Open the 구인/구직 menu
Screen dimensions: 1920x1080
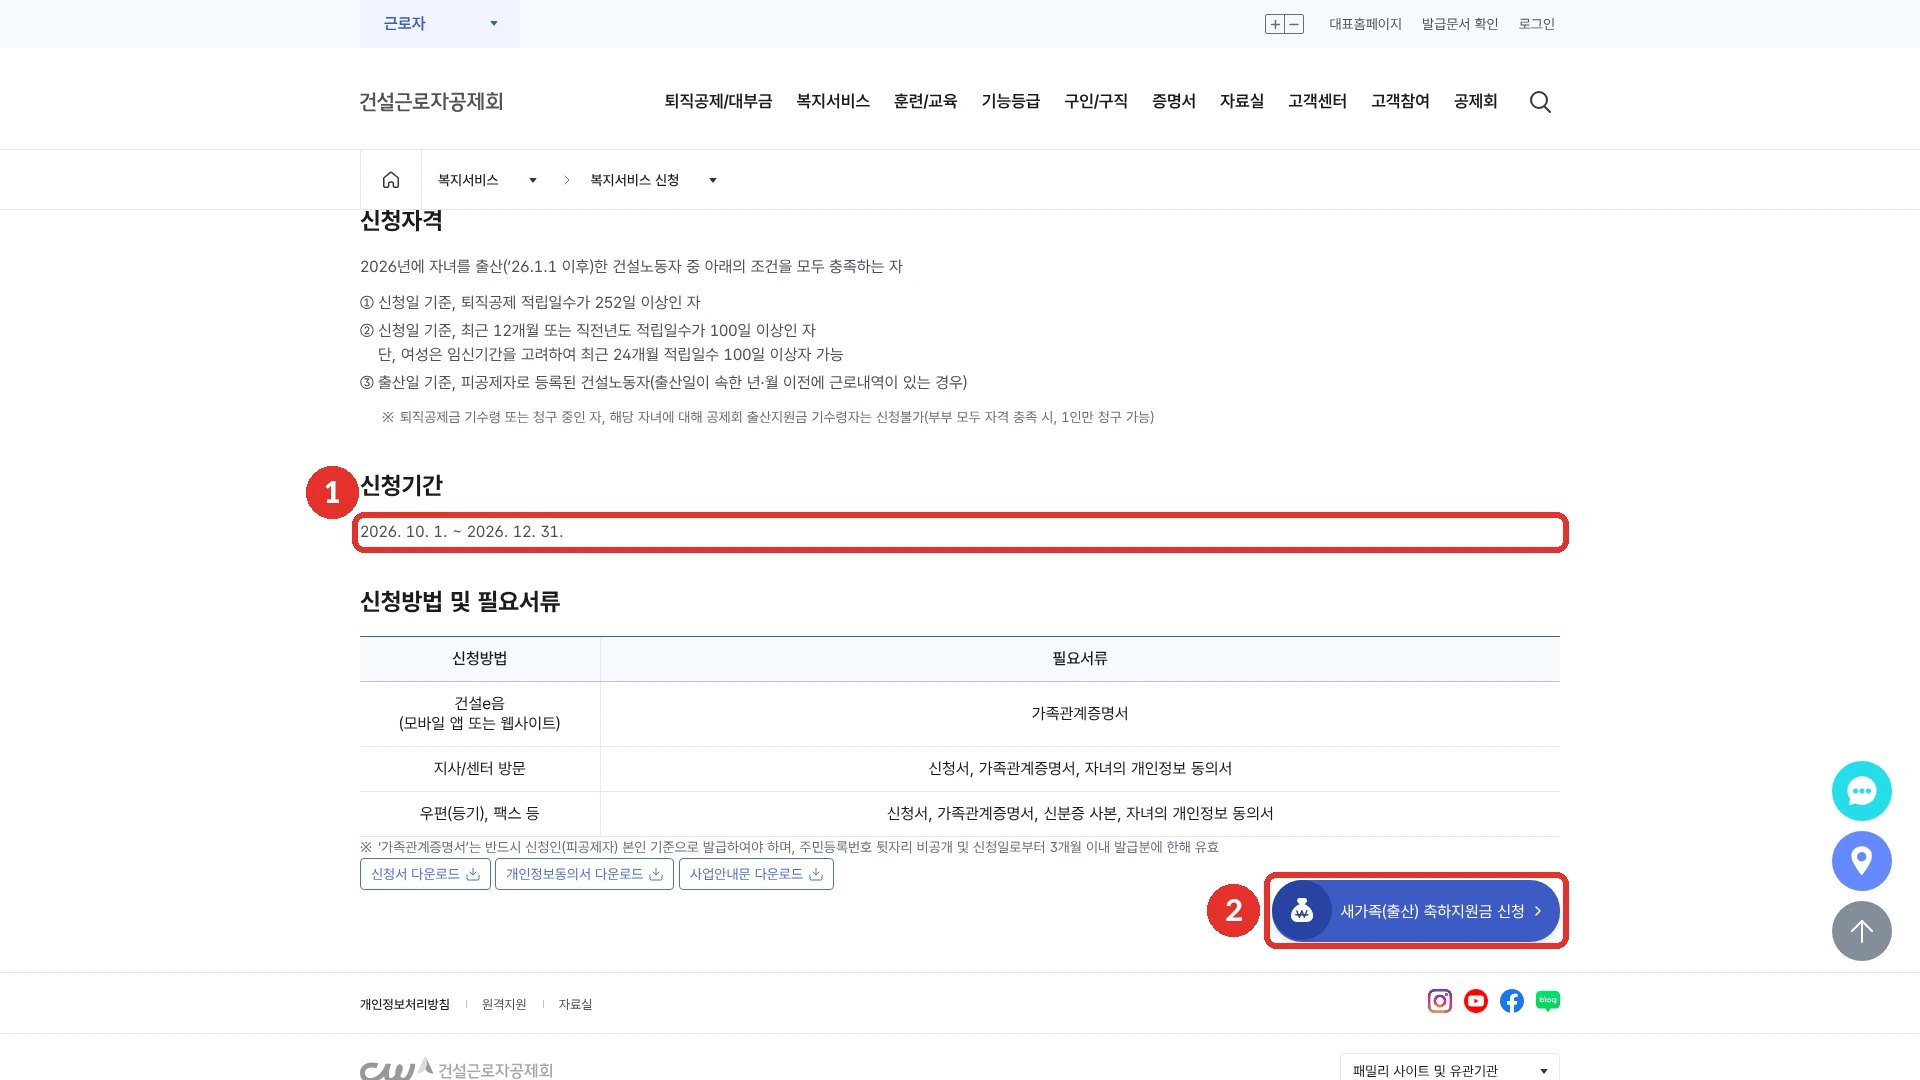(1096, 101)
